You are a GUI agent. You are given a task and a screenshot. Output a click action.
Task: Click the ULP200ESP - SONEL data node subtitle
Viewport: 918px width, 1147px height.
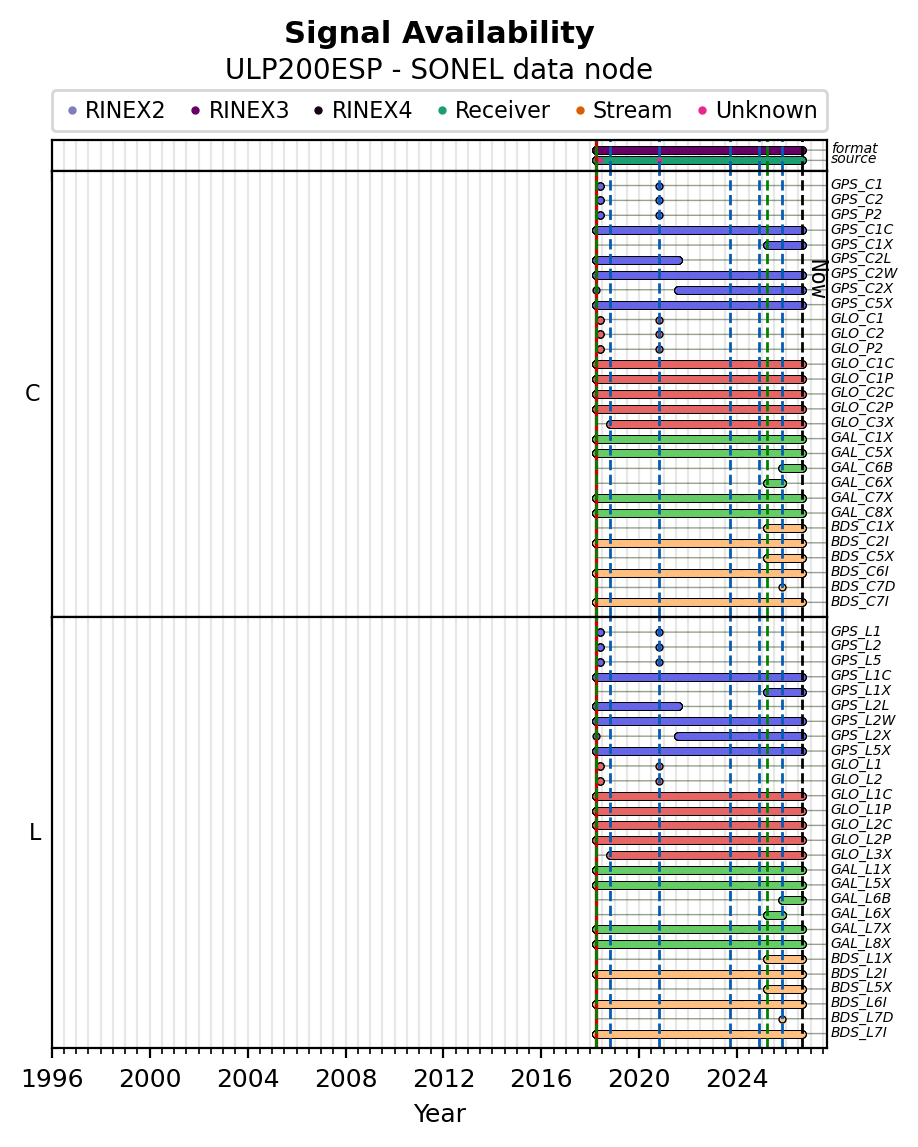(x=439, y=69)
